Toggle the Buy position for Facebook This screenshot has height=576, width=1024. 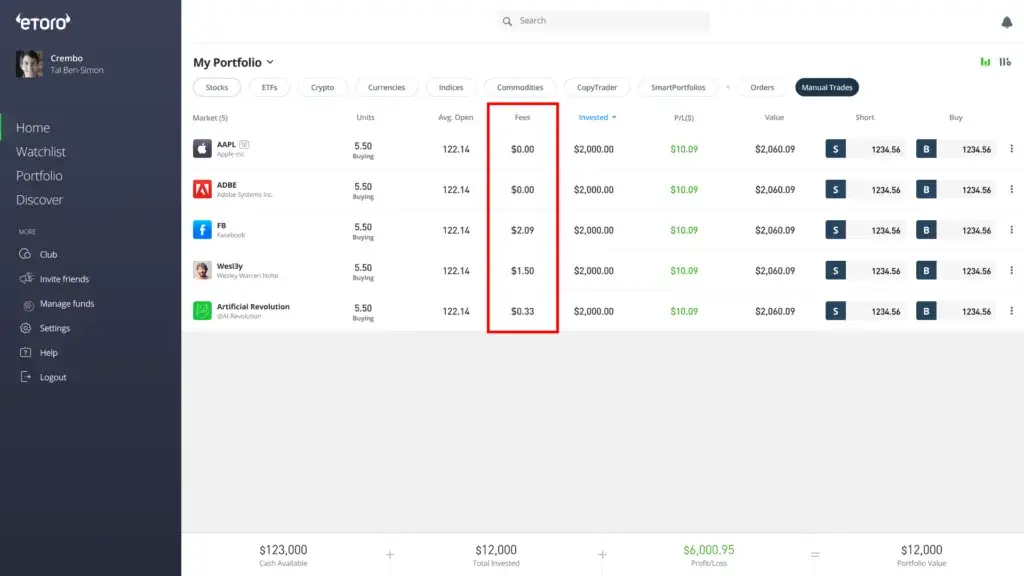926,229
